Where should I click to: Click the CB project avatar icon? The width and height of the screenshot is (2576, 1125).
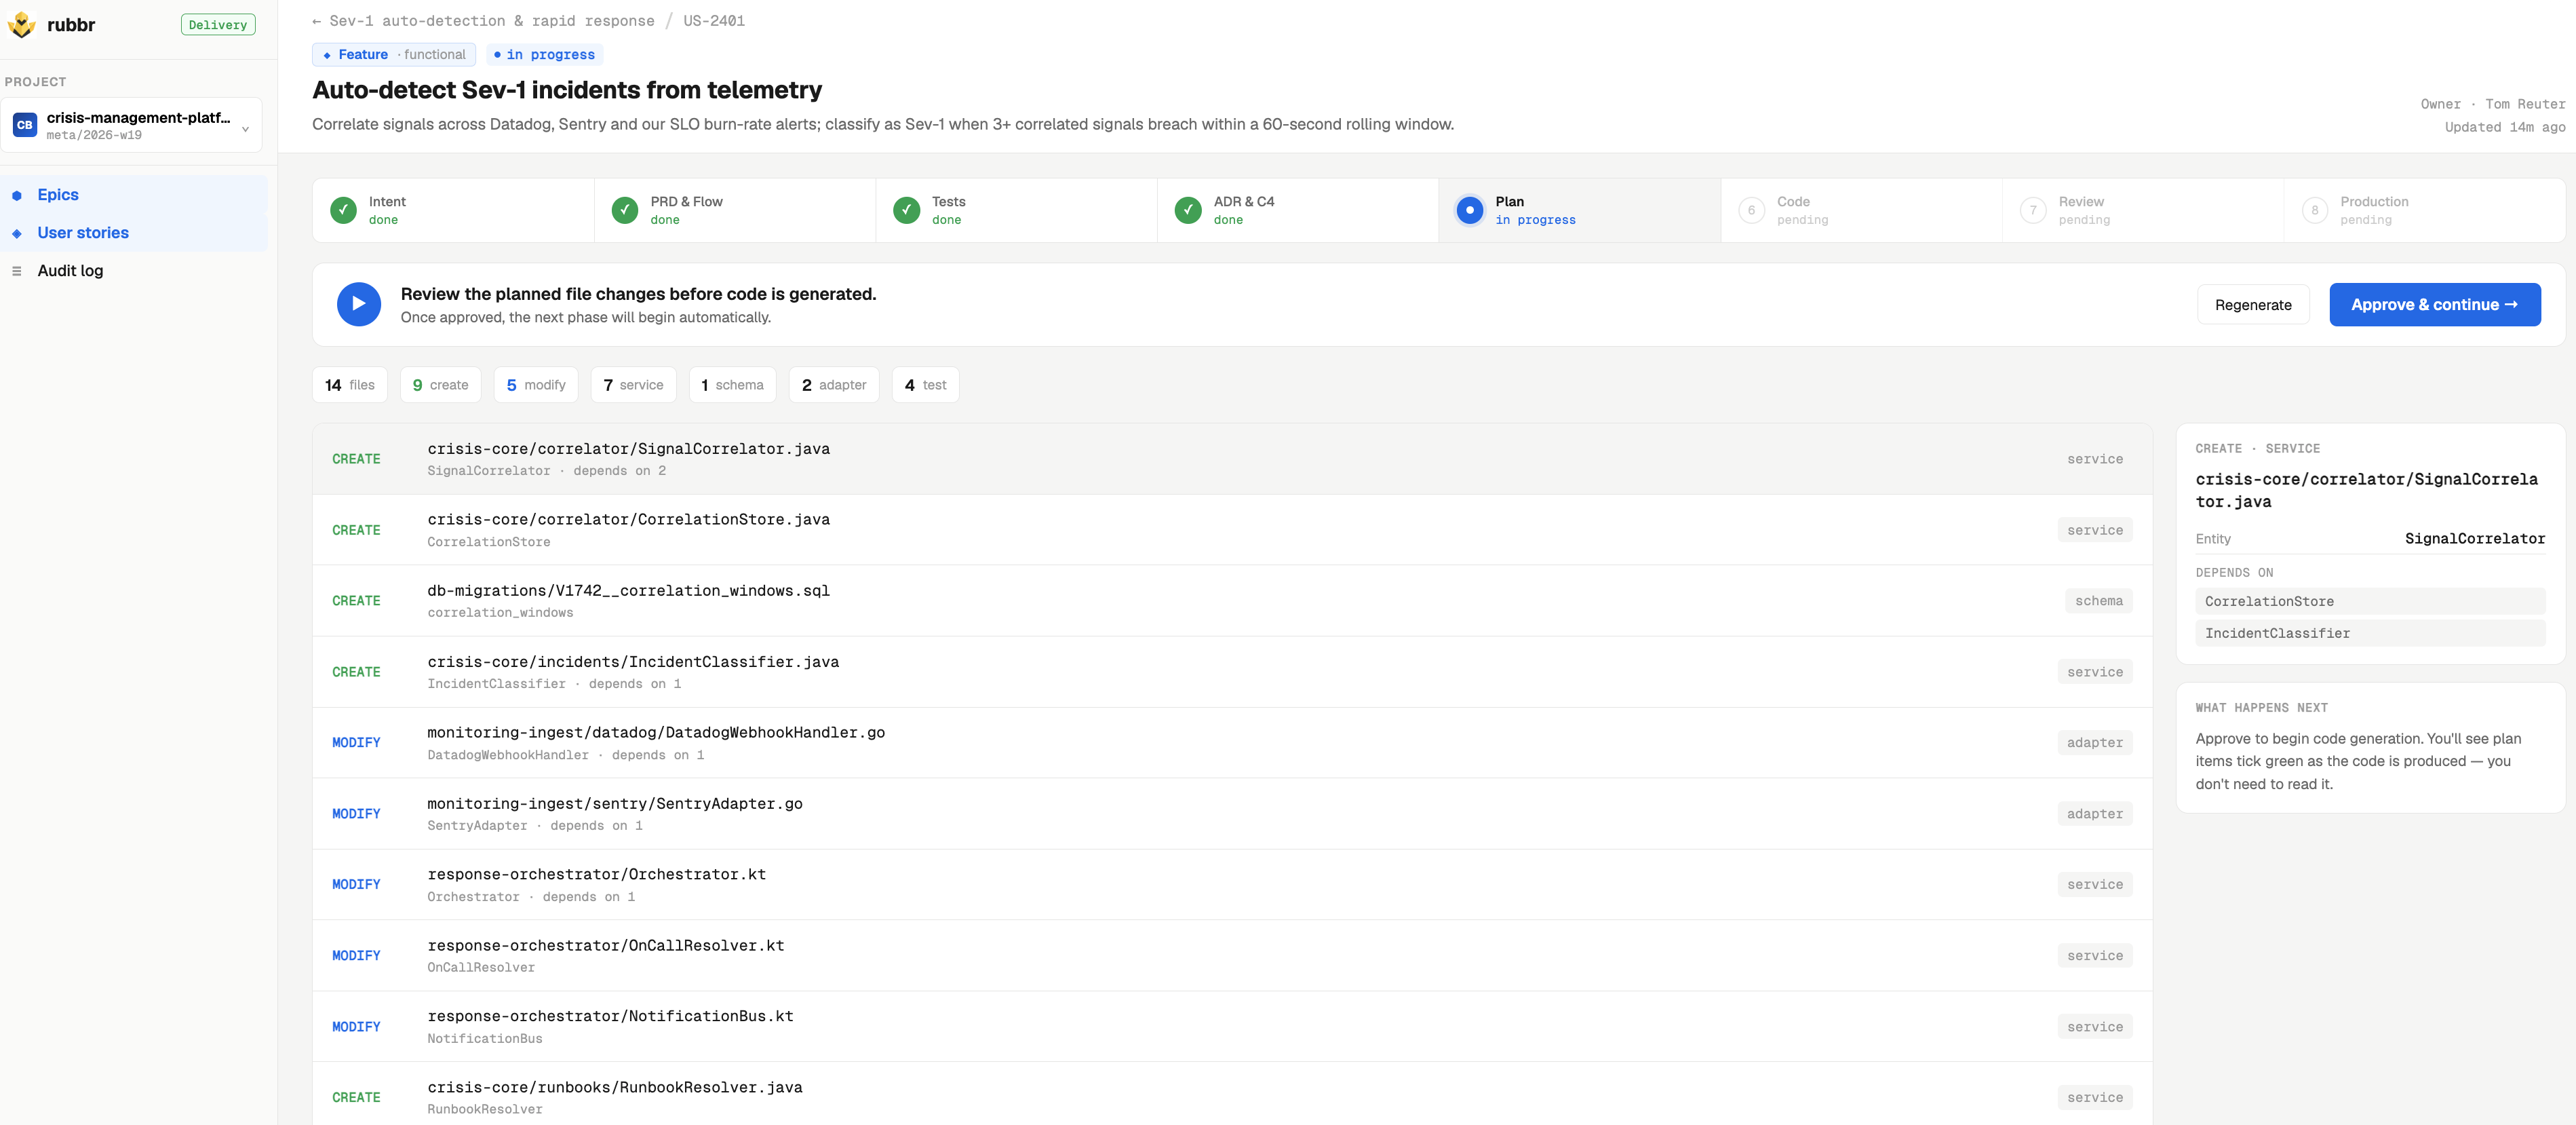[x=24, y=125]
